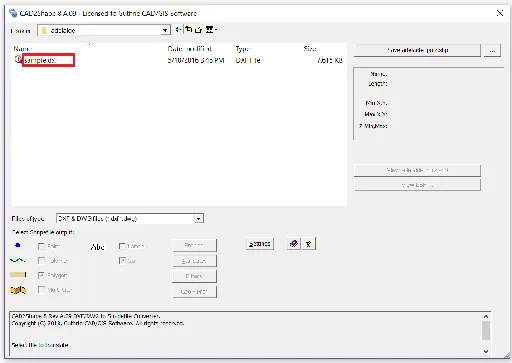The image size is (512, 363).
Task: Toggle the MultiPatch shapefile output checkbox
Action: pos(41,290)
